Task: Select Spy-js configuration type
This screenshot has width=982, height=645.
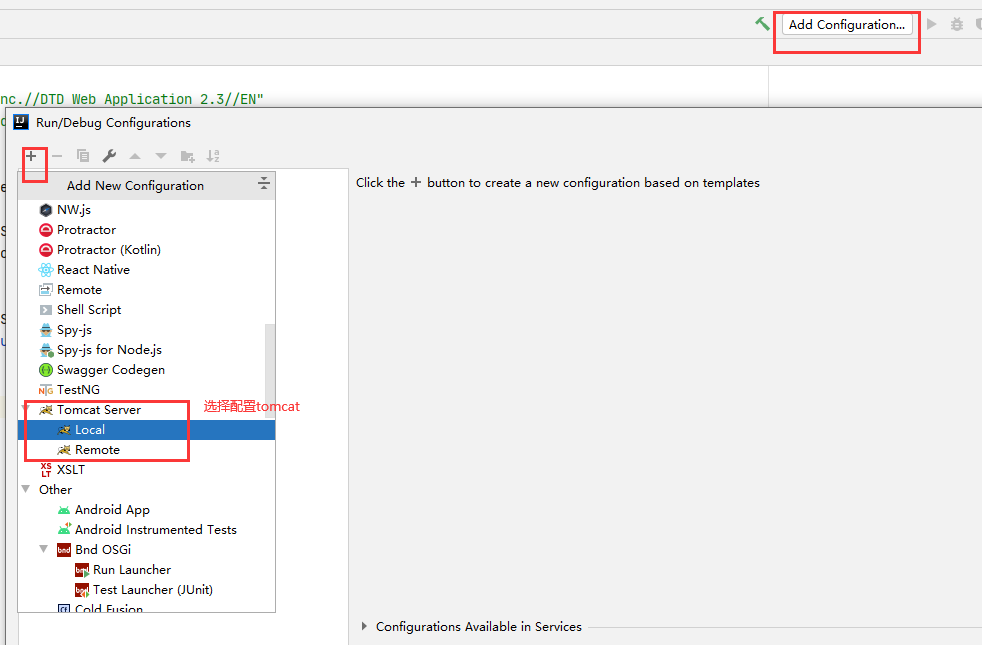Action: point(147,330)
